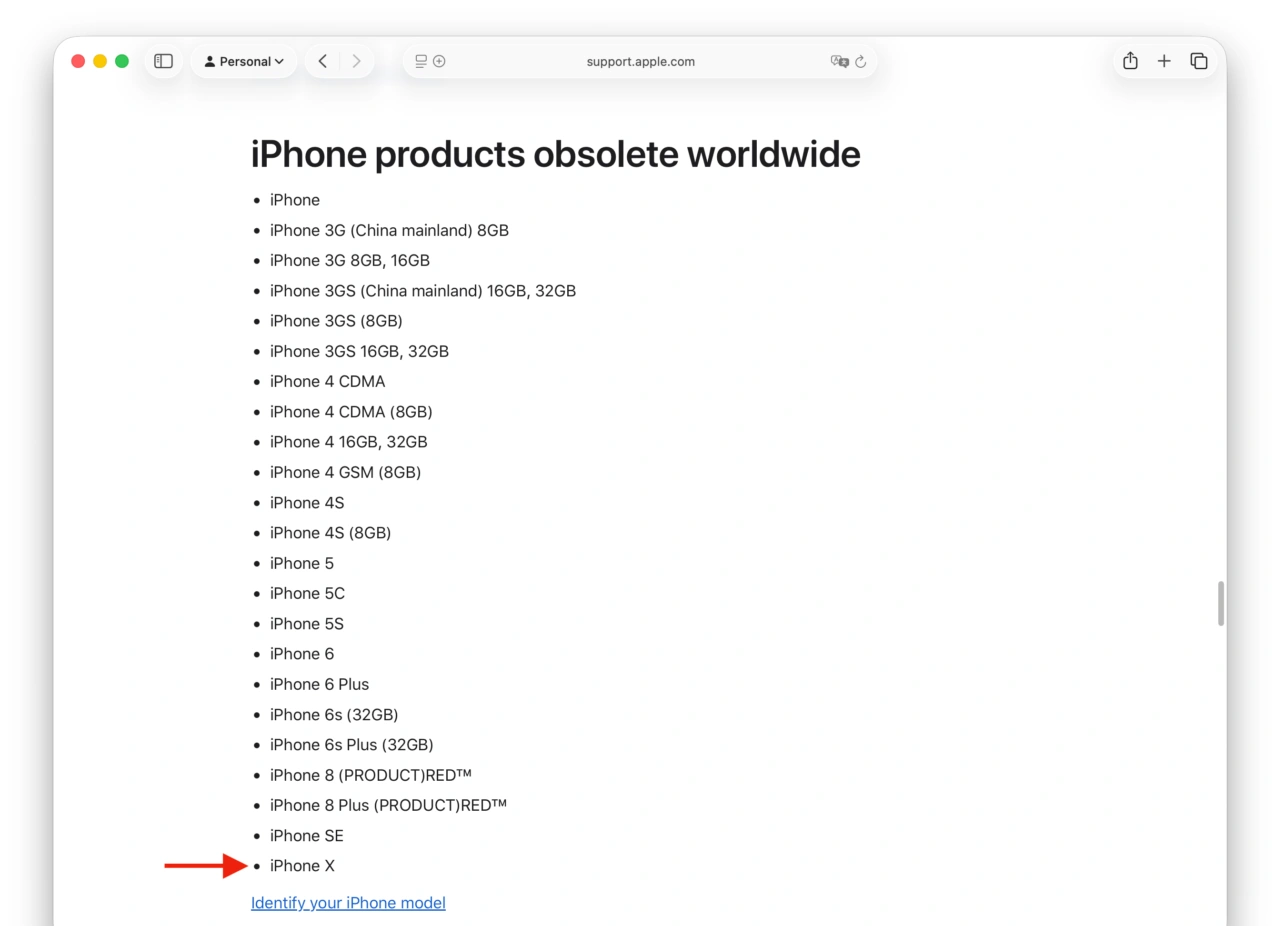Click the first 'iPhone' list item
1280x926 pixels.
(x=295, y=200)
